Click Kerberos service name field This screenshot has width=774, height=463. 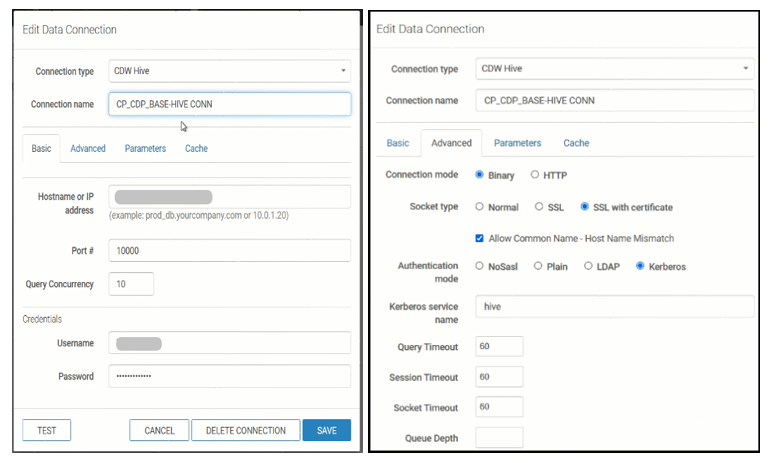[x=615, y=307]
